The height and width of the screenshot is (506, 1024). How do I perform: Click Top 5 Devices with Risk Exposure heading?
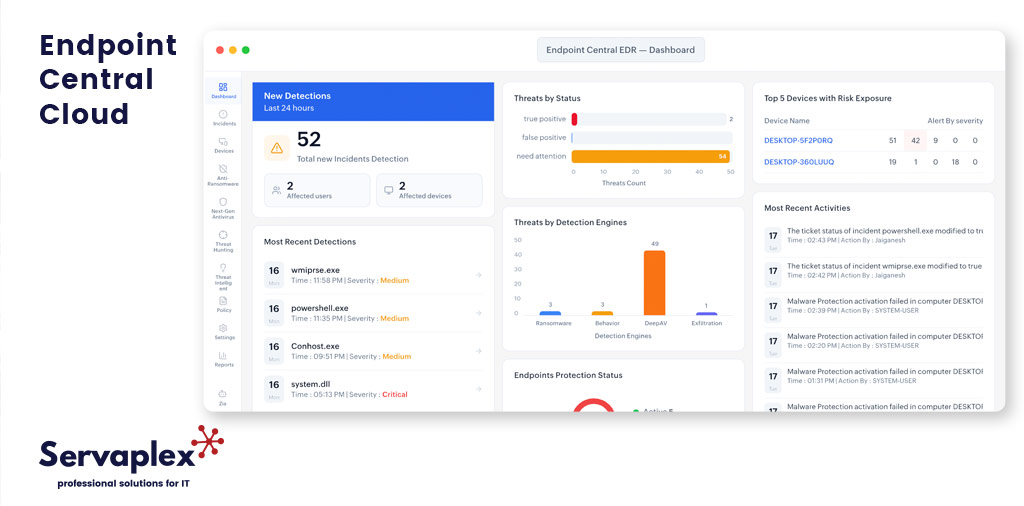click(827, 99)
